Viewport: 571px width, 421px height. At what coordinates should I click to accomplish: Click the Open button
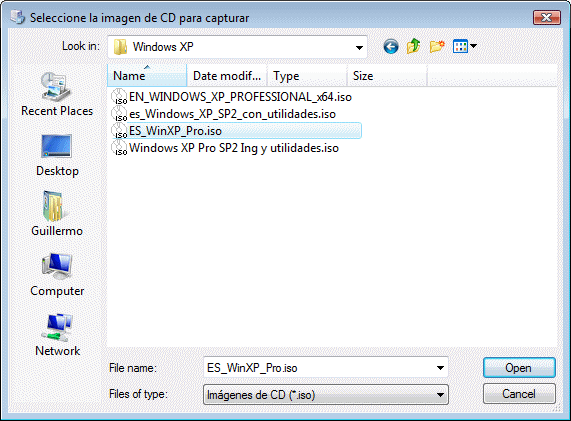pyautogui.click(x=519, y=368)
